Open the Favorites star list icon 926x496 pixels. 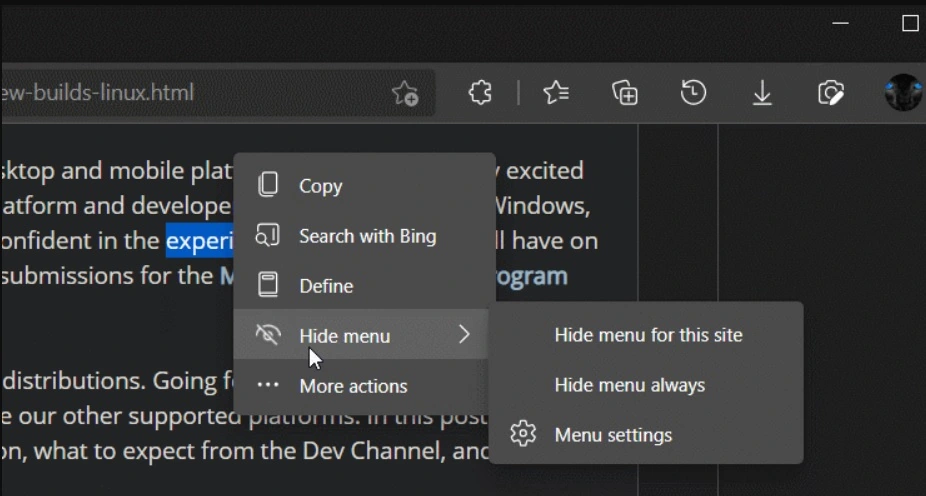coord(556,93)
